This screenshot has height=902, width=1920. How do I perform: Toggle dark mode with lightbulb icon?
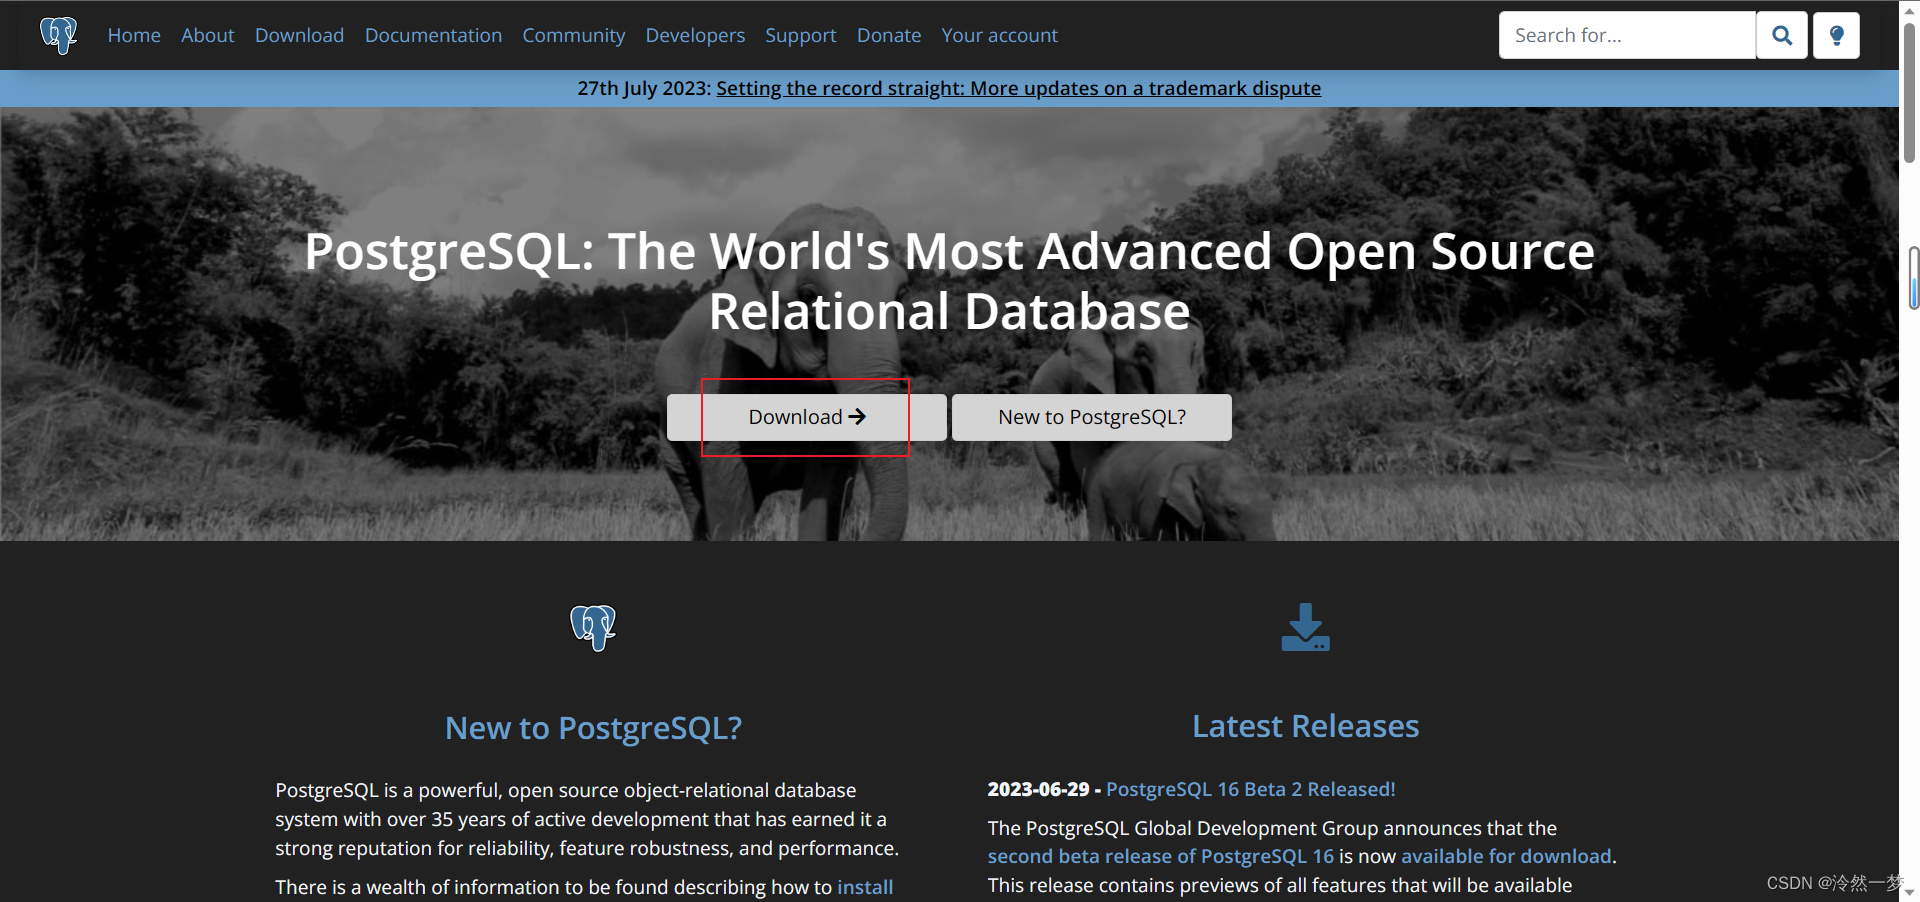pos(1836,35)
